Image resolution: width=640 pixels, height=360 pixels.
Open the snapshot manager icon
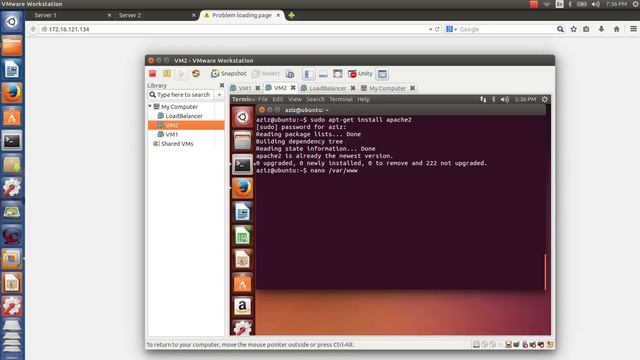[290, 74]
